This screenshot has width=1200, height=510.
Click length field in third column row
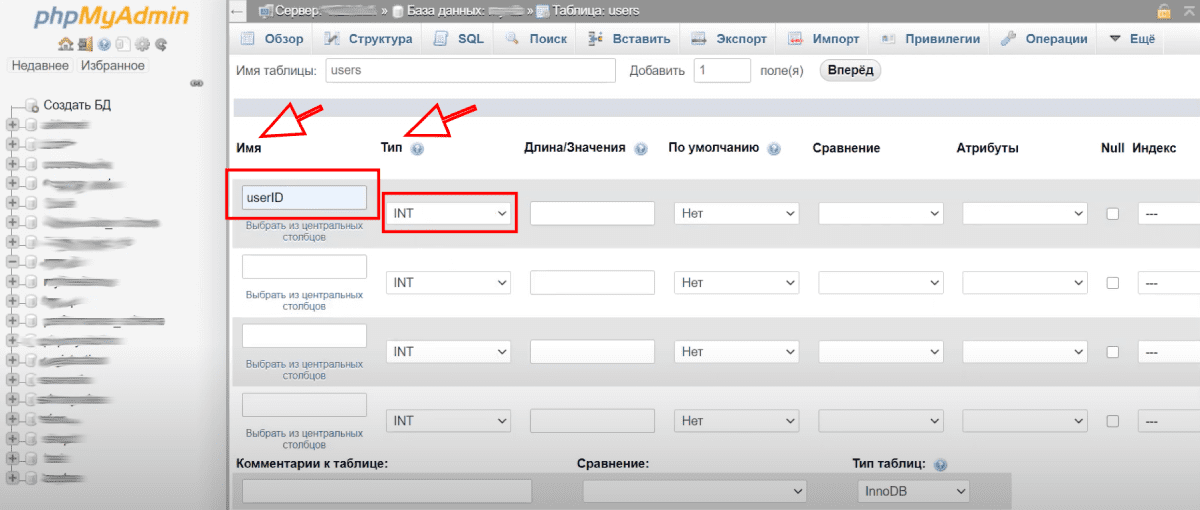592,352
